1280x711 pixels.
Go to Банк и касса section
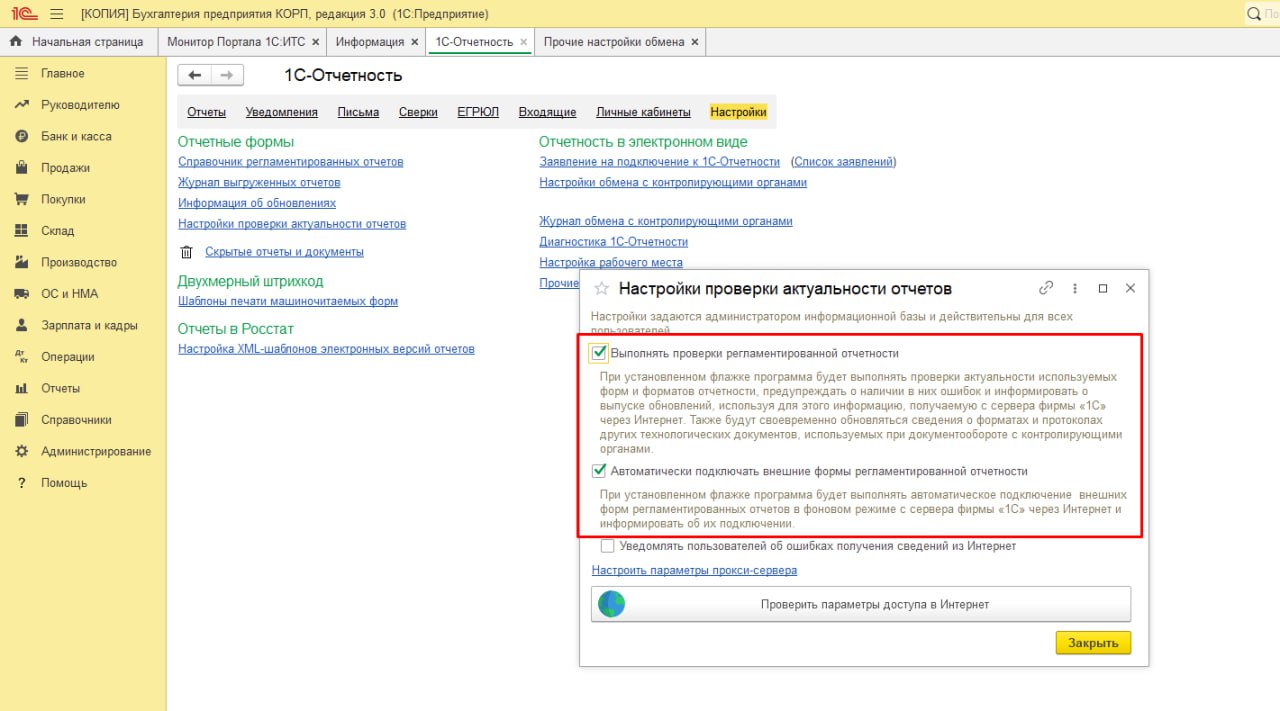[x=76, y=136]
